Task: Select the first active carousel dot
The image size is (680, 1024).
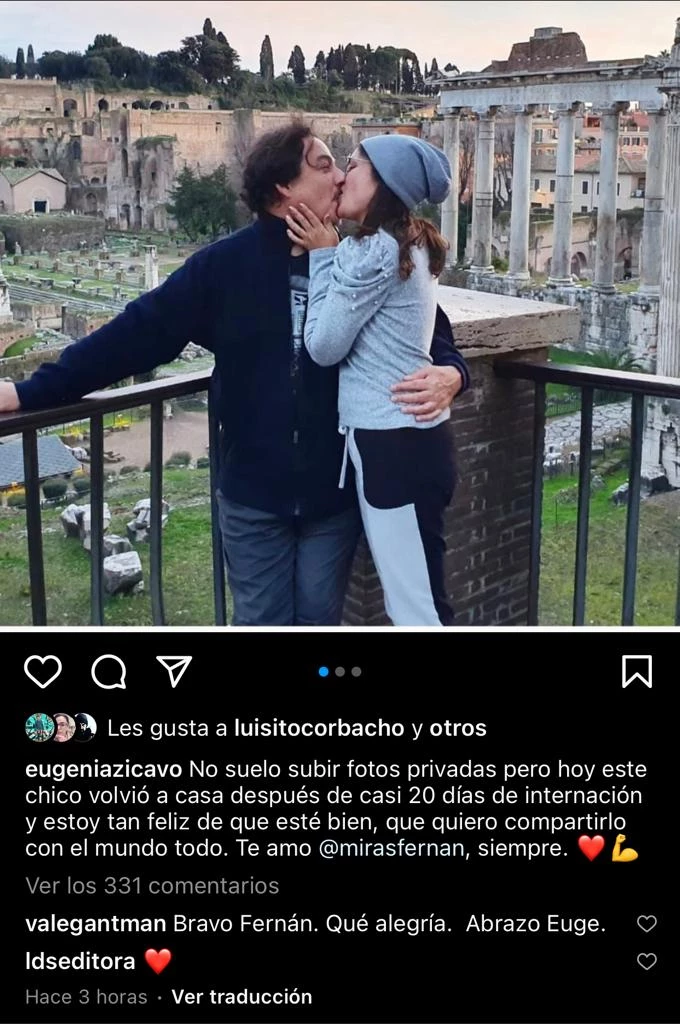Action: [x=323, y=671]
